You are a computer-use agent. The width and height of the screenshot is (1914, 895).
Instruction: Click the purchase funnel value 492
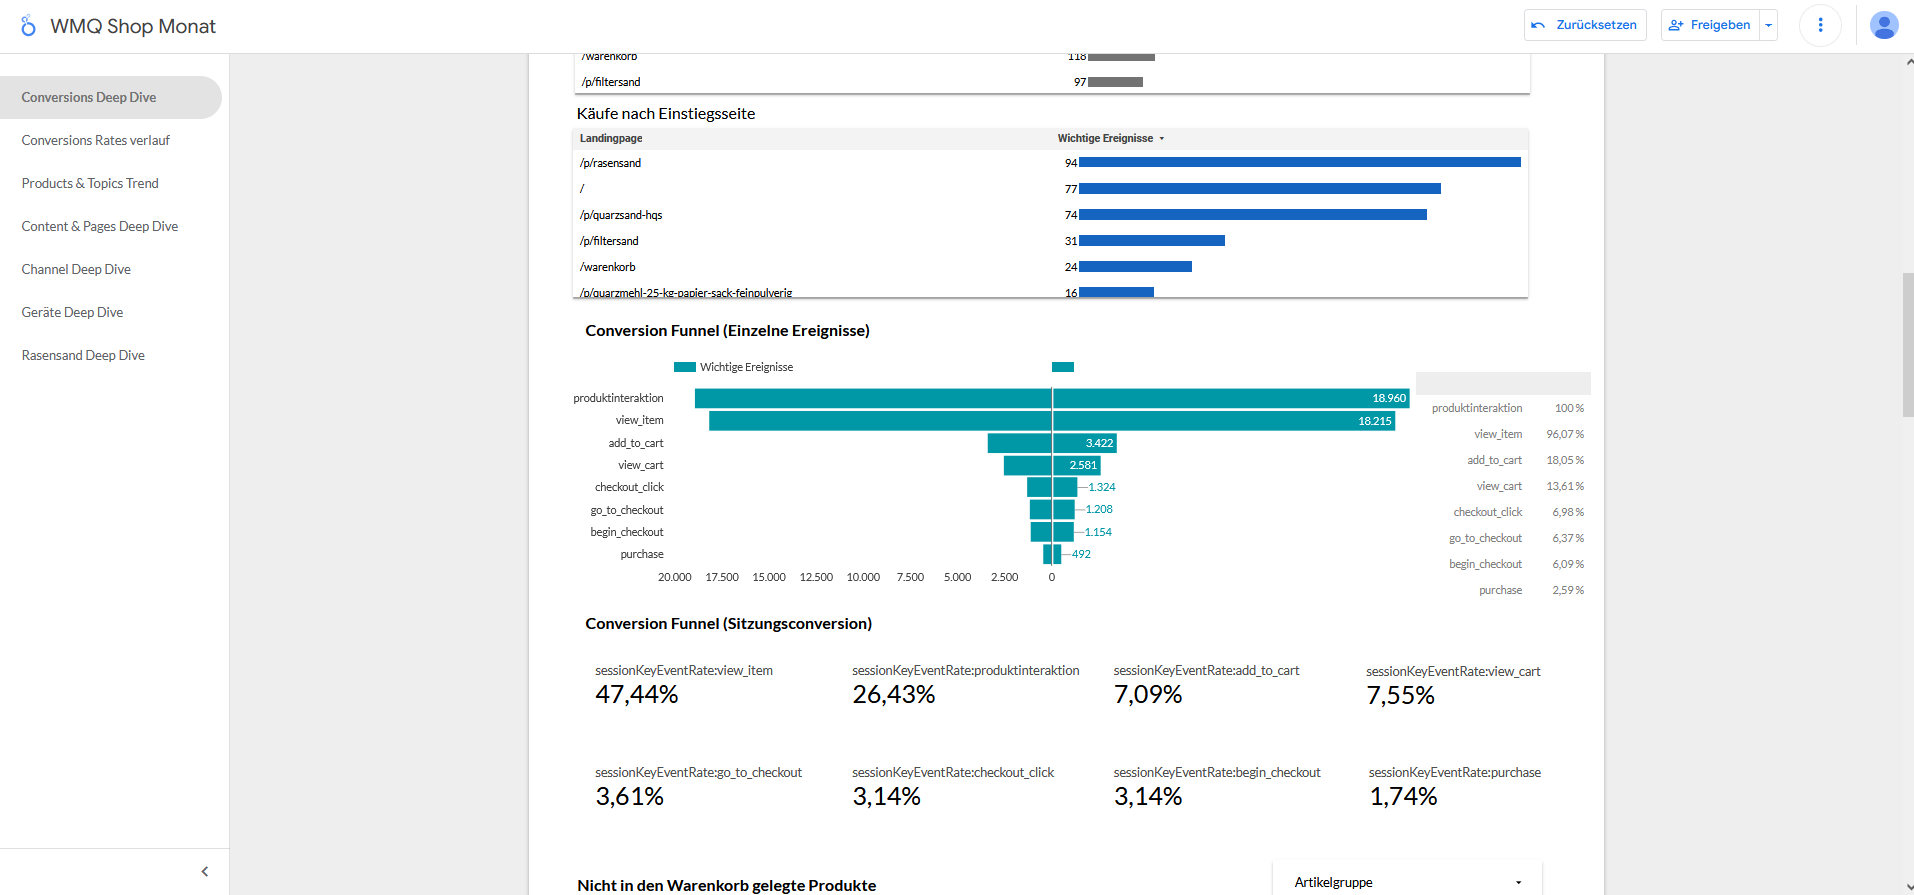(1081, 554)
